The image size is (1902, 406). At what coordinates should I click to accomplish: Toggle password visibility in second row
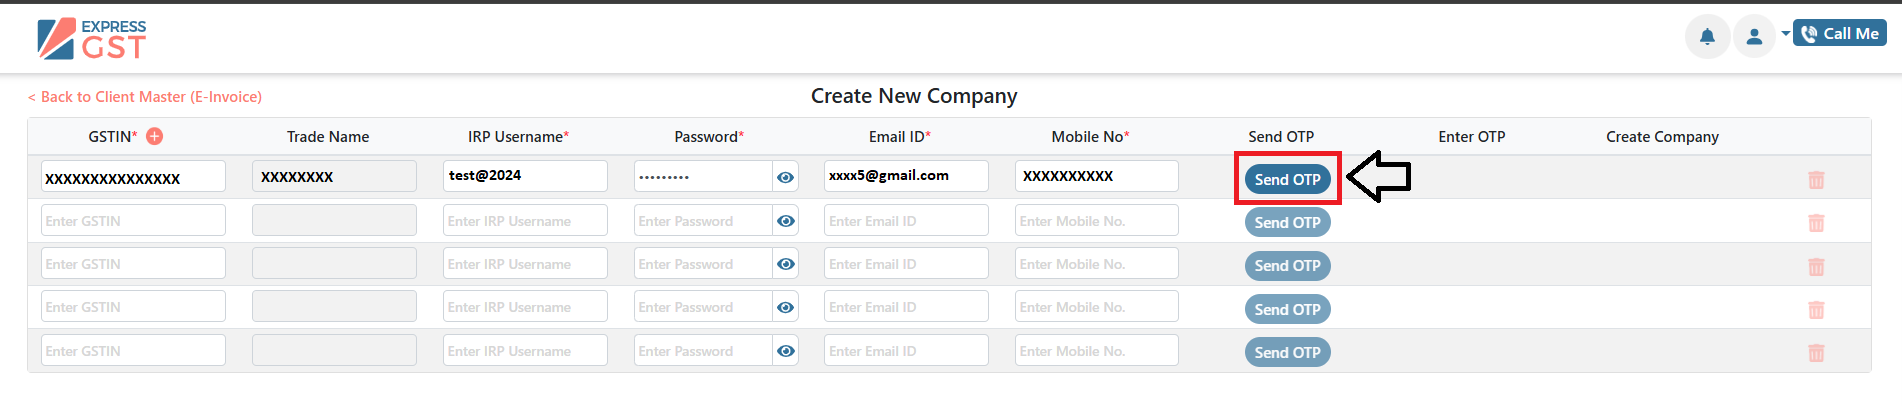point(786,221)
